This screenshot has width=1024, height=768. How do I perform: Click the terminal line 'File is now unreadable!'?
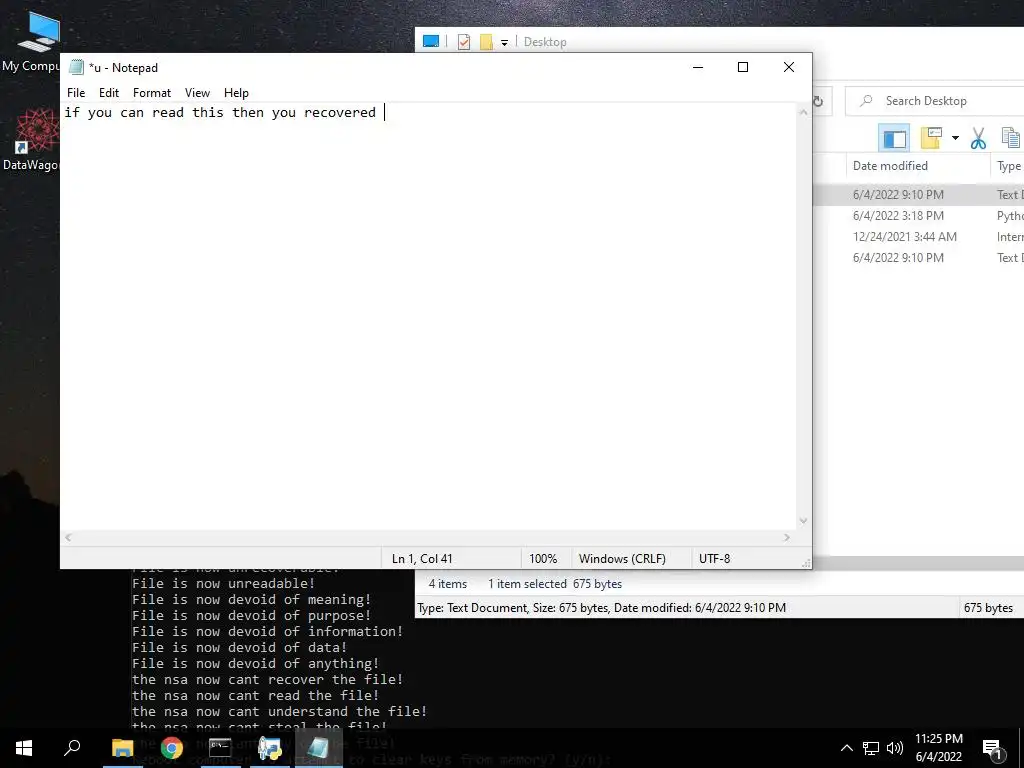[223, 583]
